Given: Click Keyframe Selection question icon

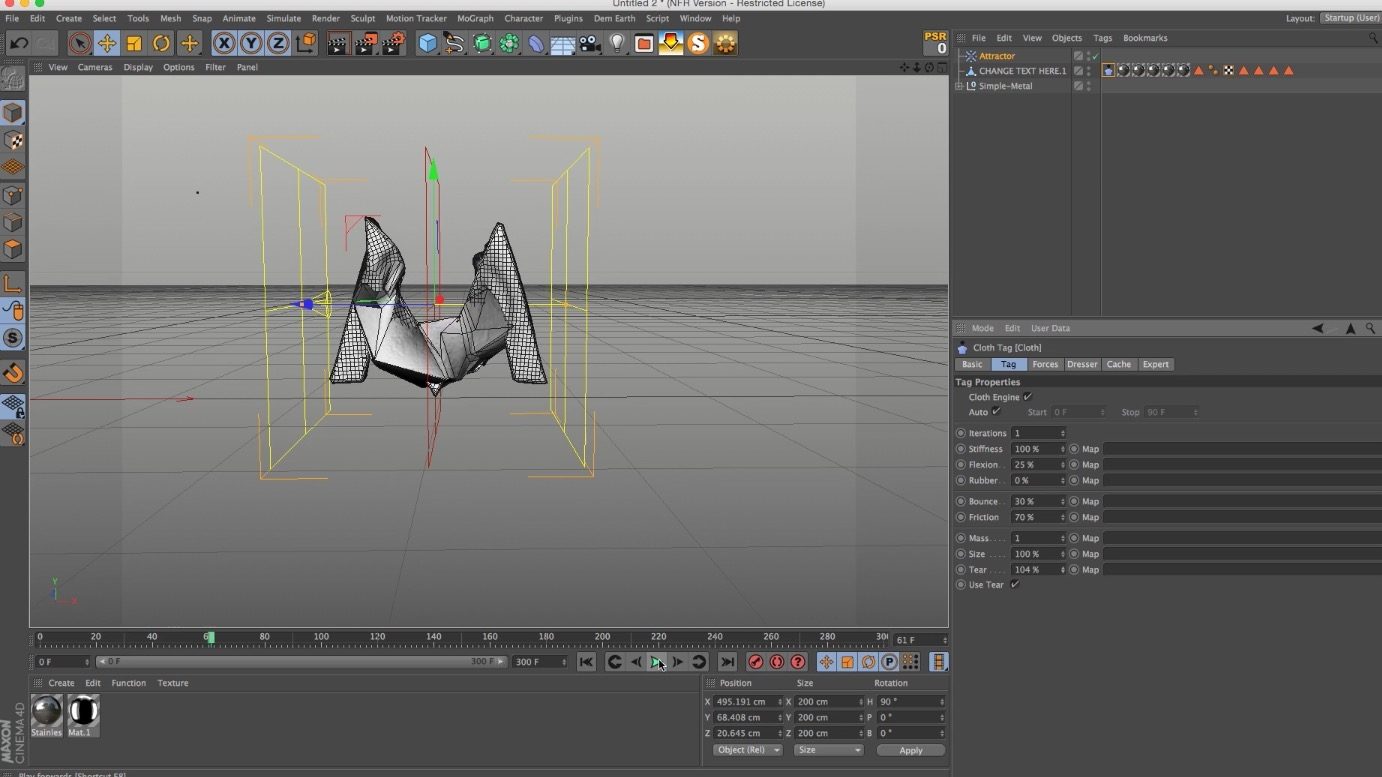Looking at the screenshot, I should pyautogui.click(x=798, y=662).
